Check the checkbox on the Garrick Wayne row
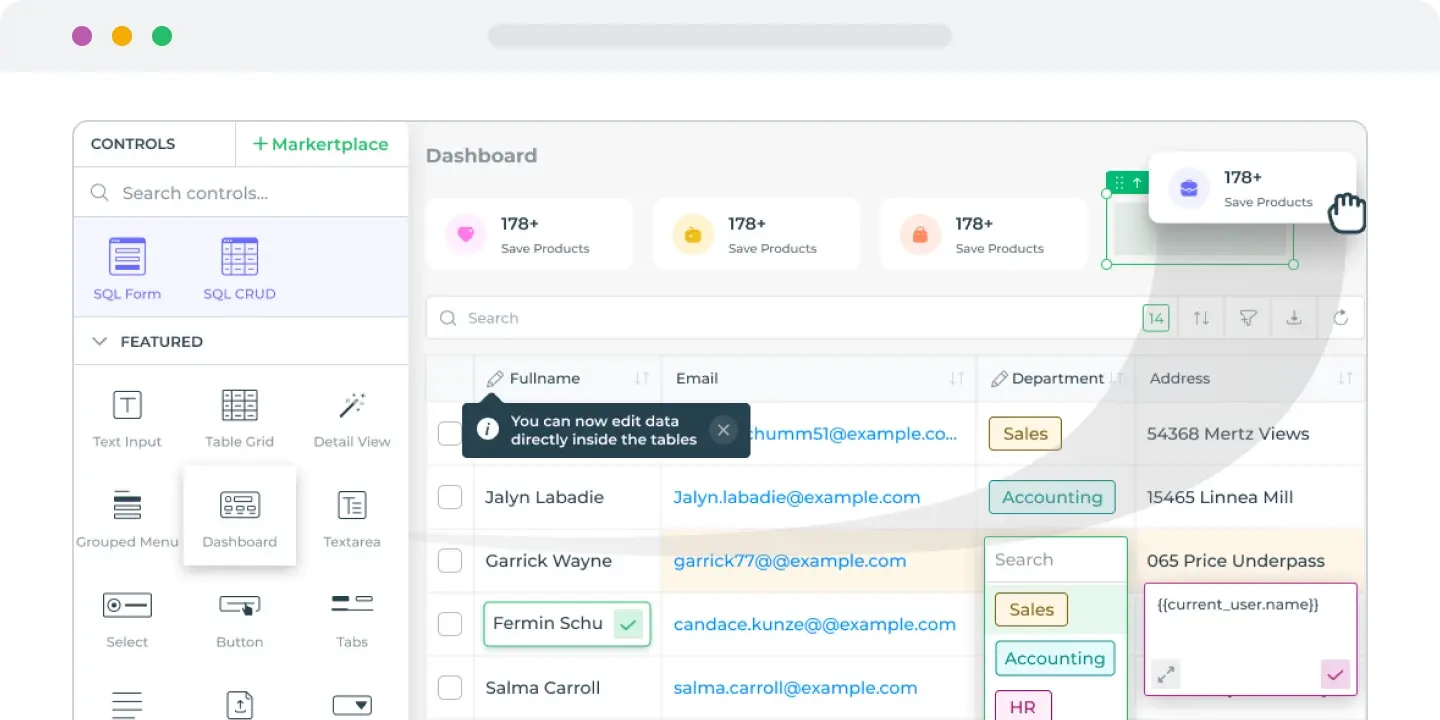Image resolution: width=1440 pixels, height=720 pixels. 449,561
